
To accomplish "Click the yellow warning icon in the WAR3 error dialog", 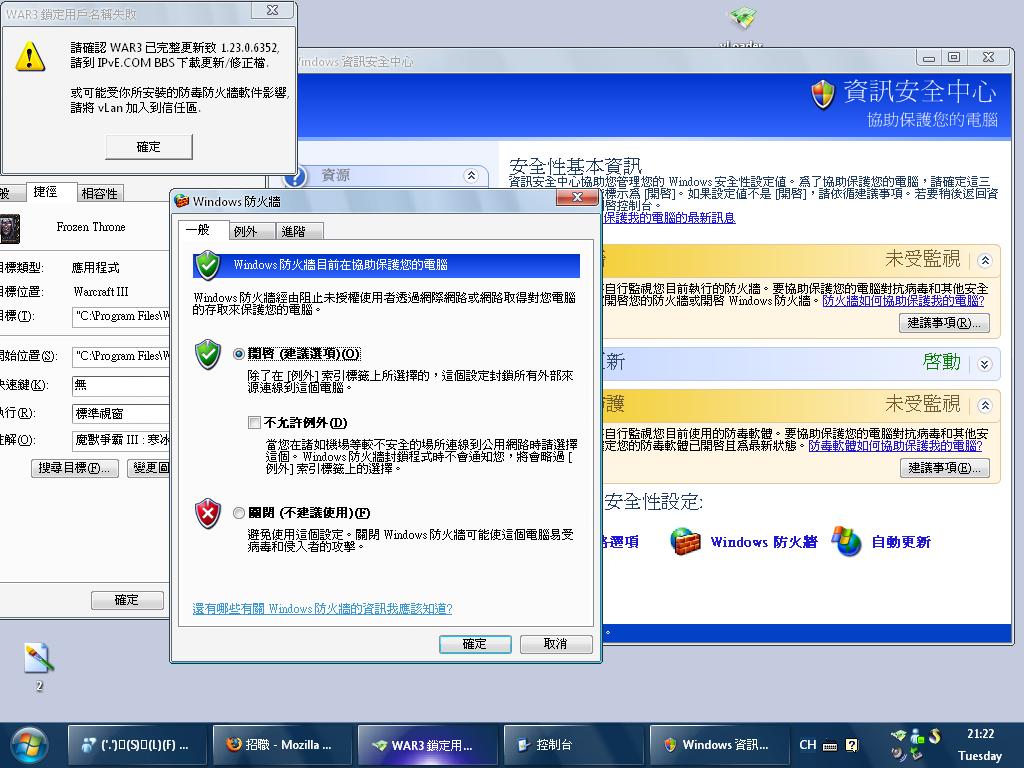I will coord(30,56).
